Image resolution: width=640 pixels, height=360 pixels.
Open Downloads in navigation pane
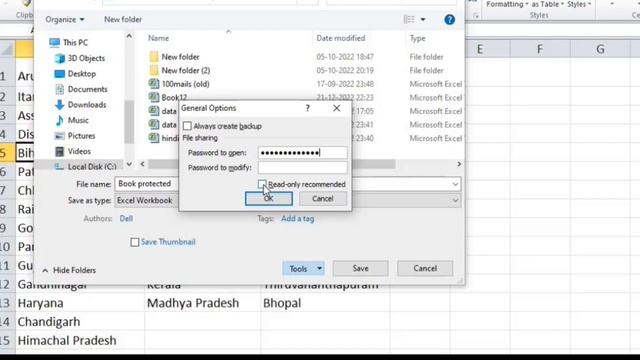pyautogui.click(x=80, y=104)
